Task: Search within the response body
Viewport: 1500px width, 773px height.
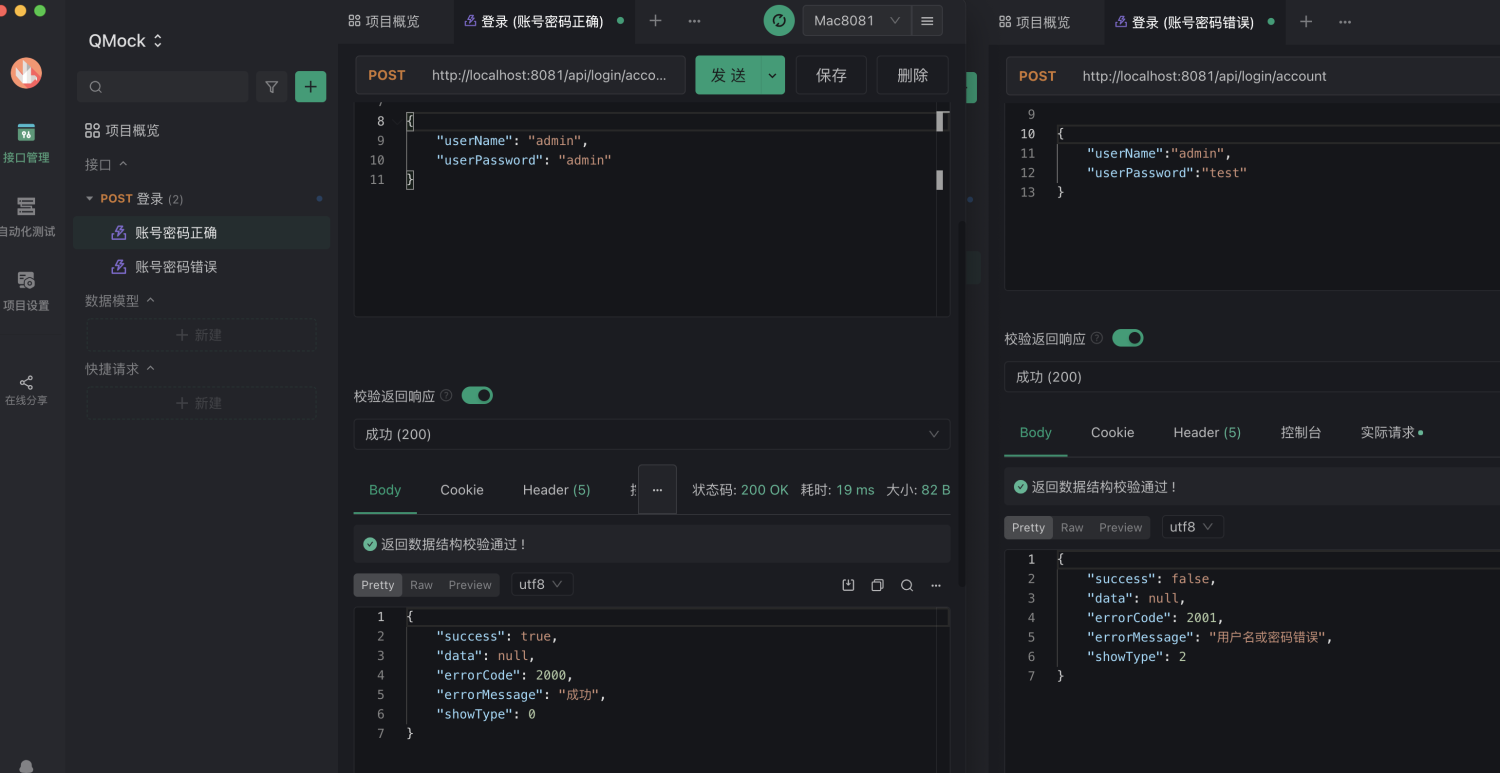Action: pyautogui.click(x=907, y=585)
